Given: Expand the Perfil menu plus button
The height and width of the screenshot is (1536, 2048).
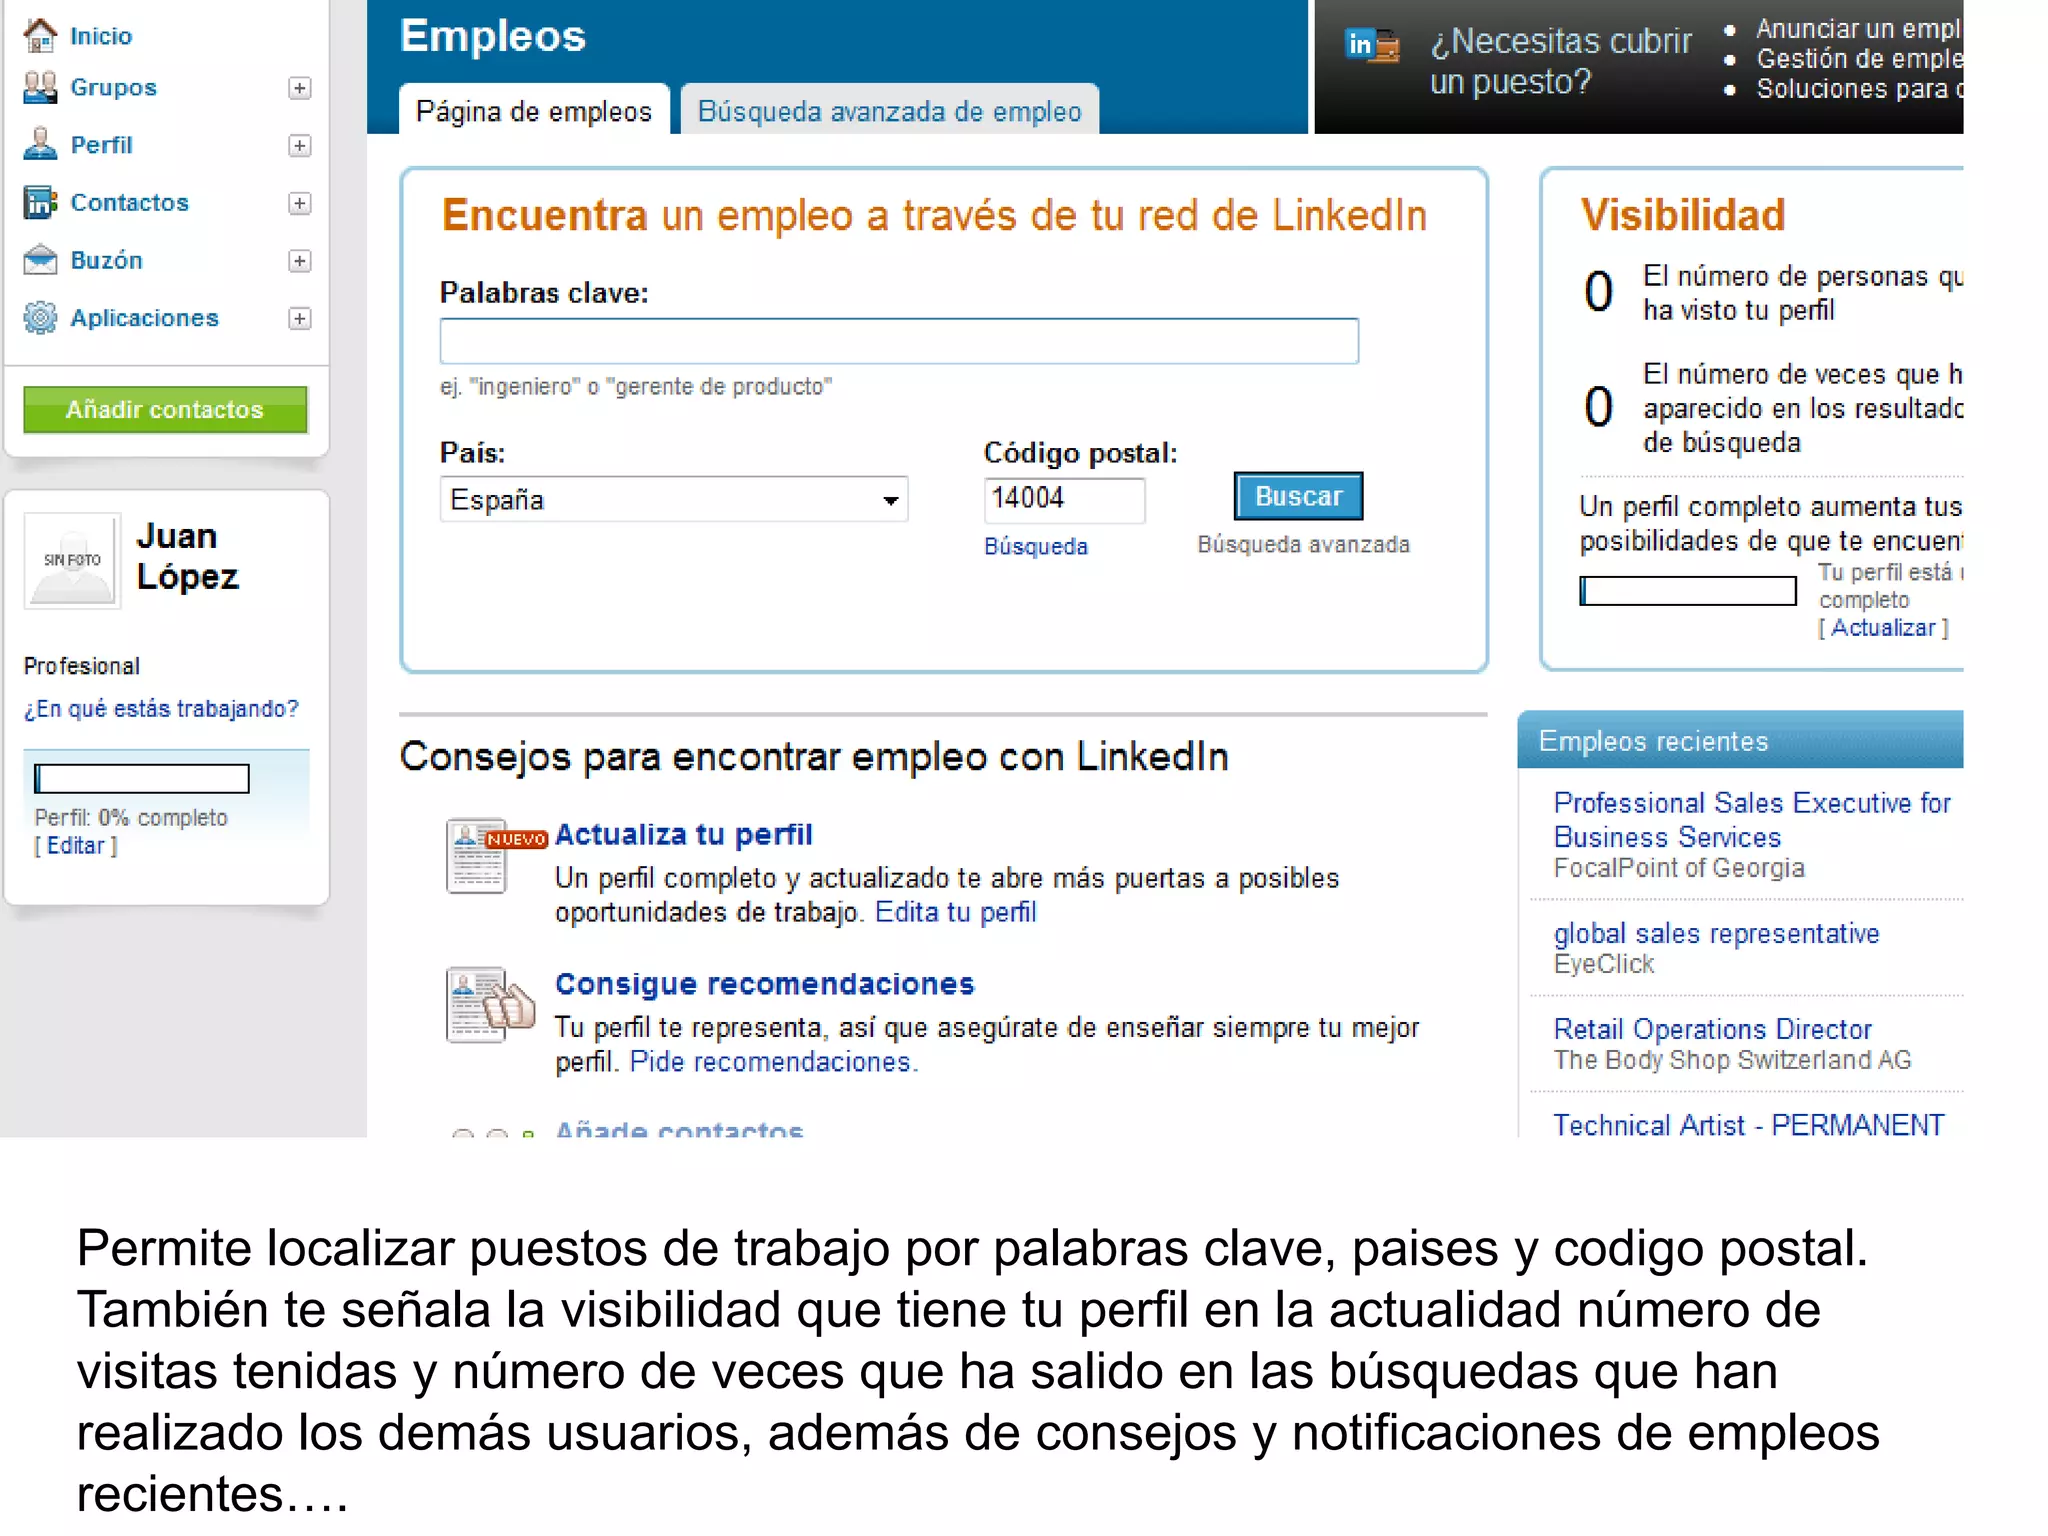Looking at the screenshot, I should 299,146.
